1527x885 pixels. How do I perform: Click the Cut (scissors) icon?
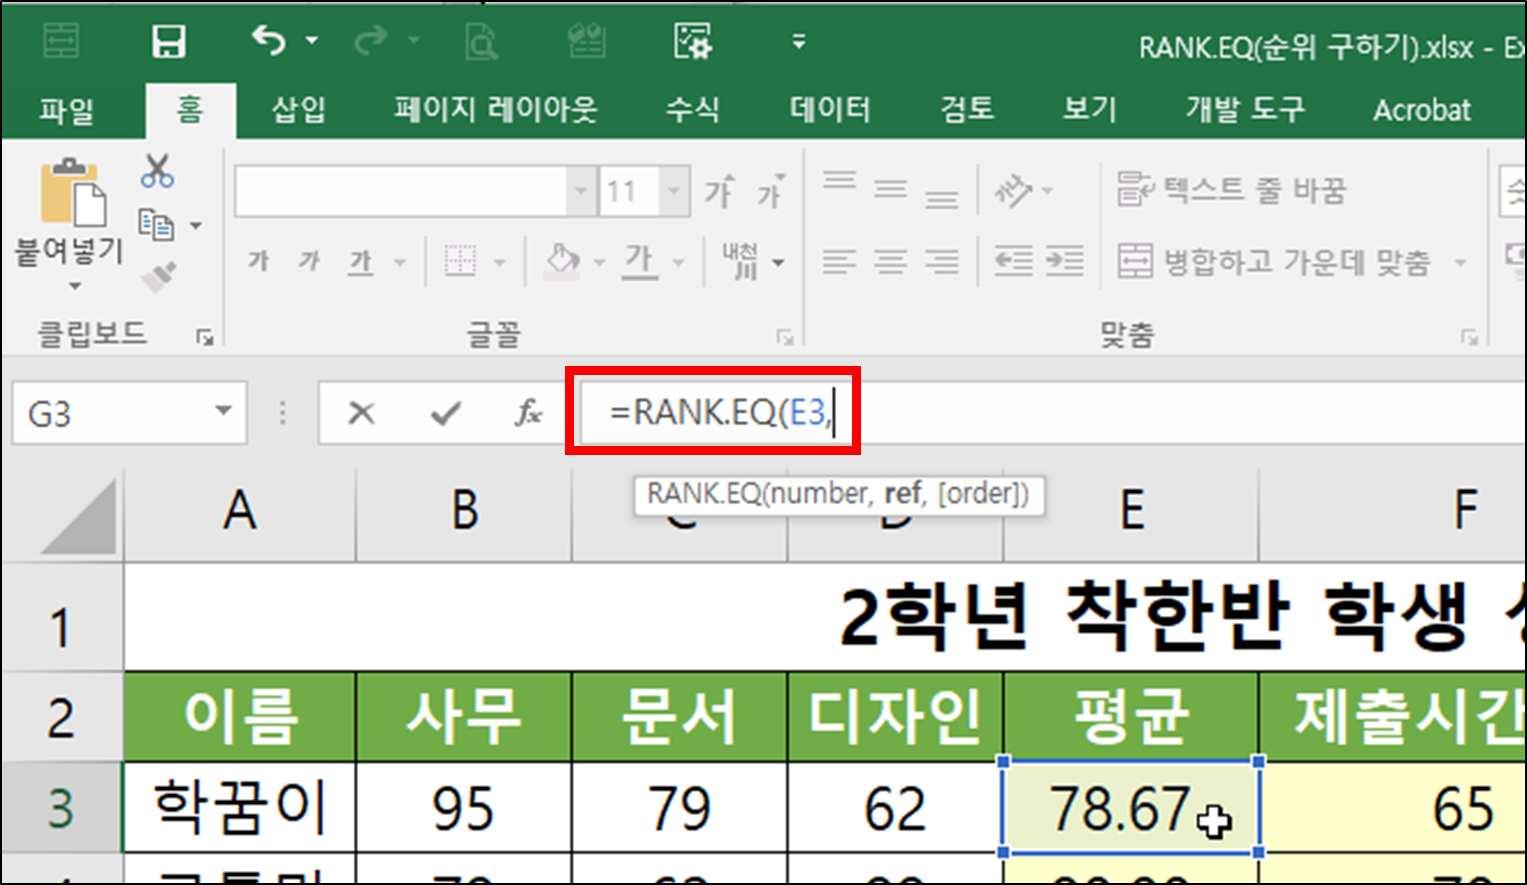pyautogui.click(x=156, y=172)
